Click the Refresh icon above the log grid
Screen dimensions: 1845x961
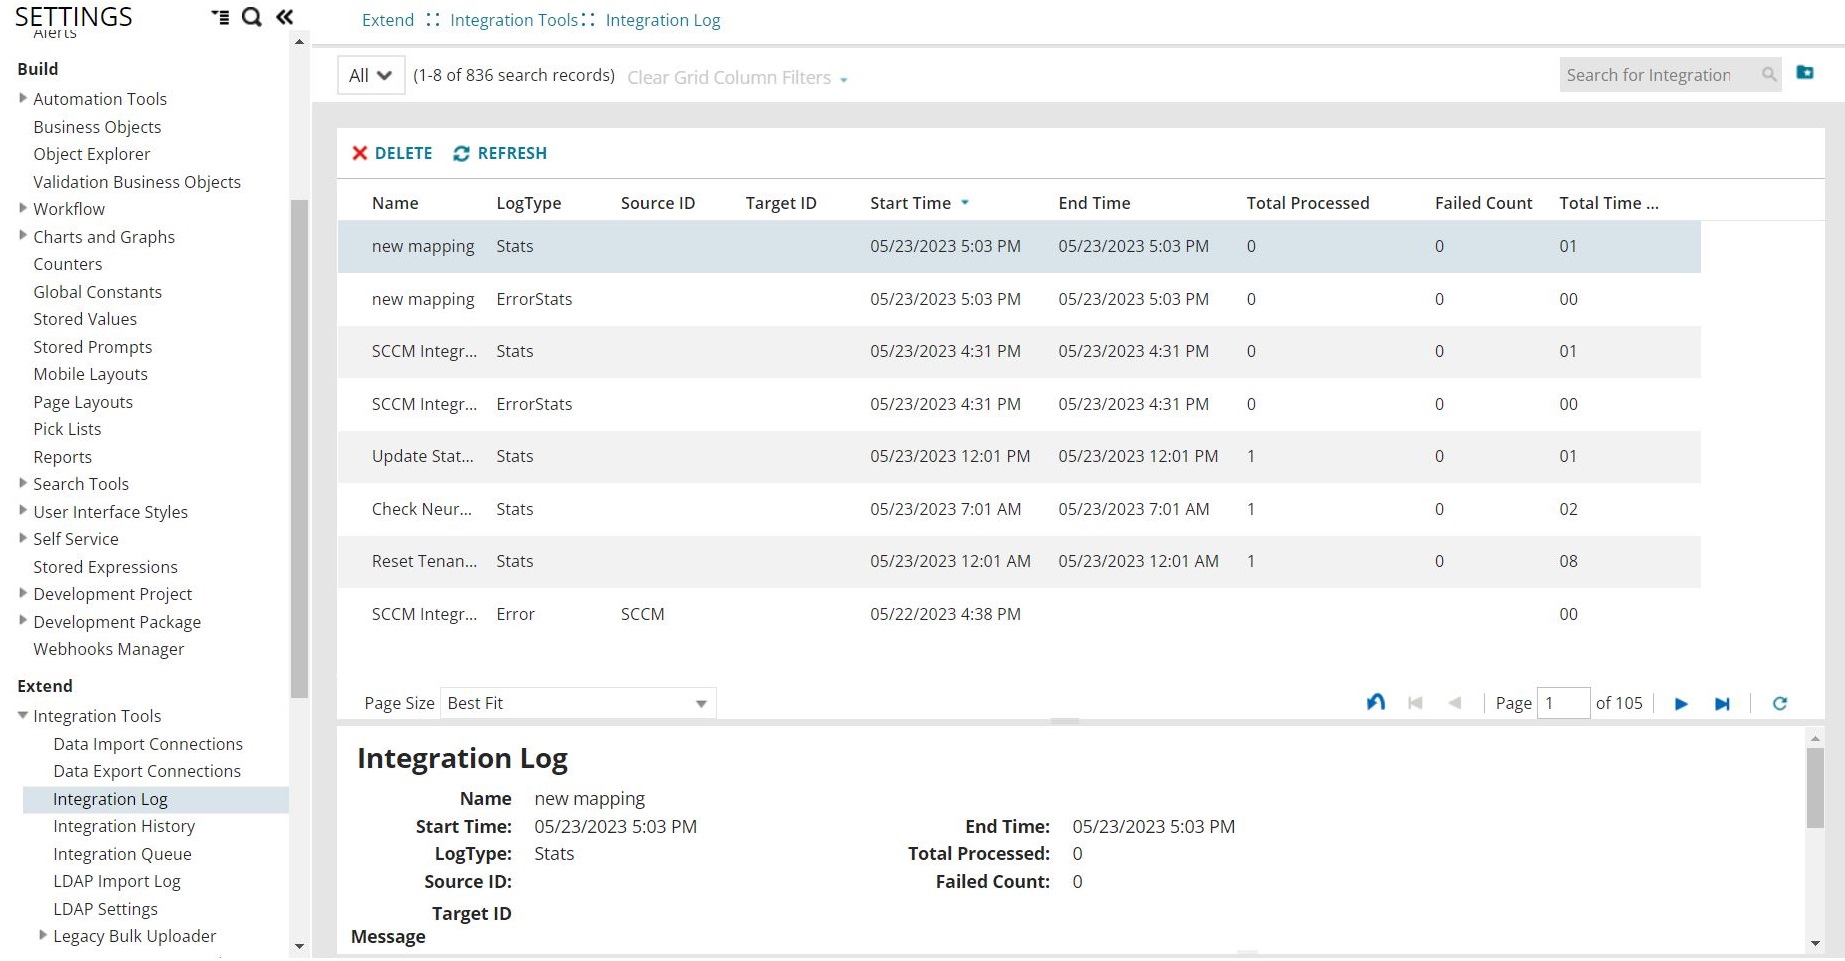click(461, 153)
